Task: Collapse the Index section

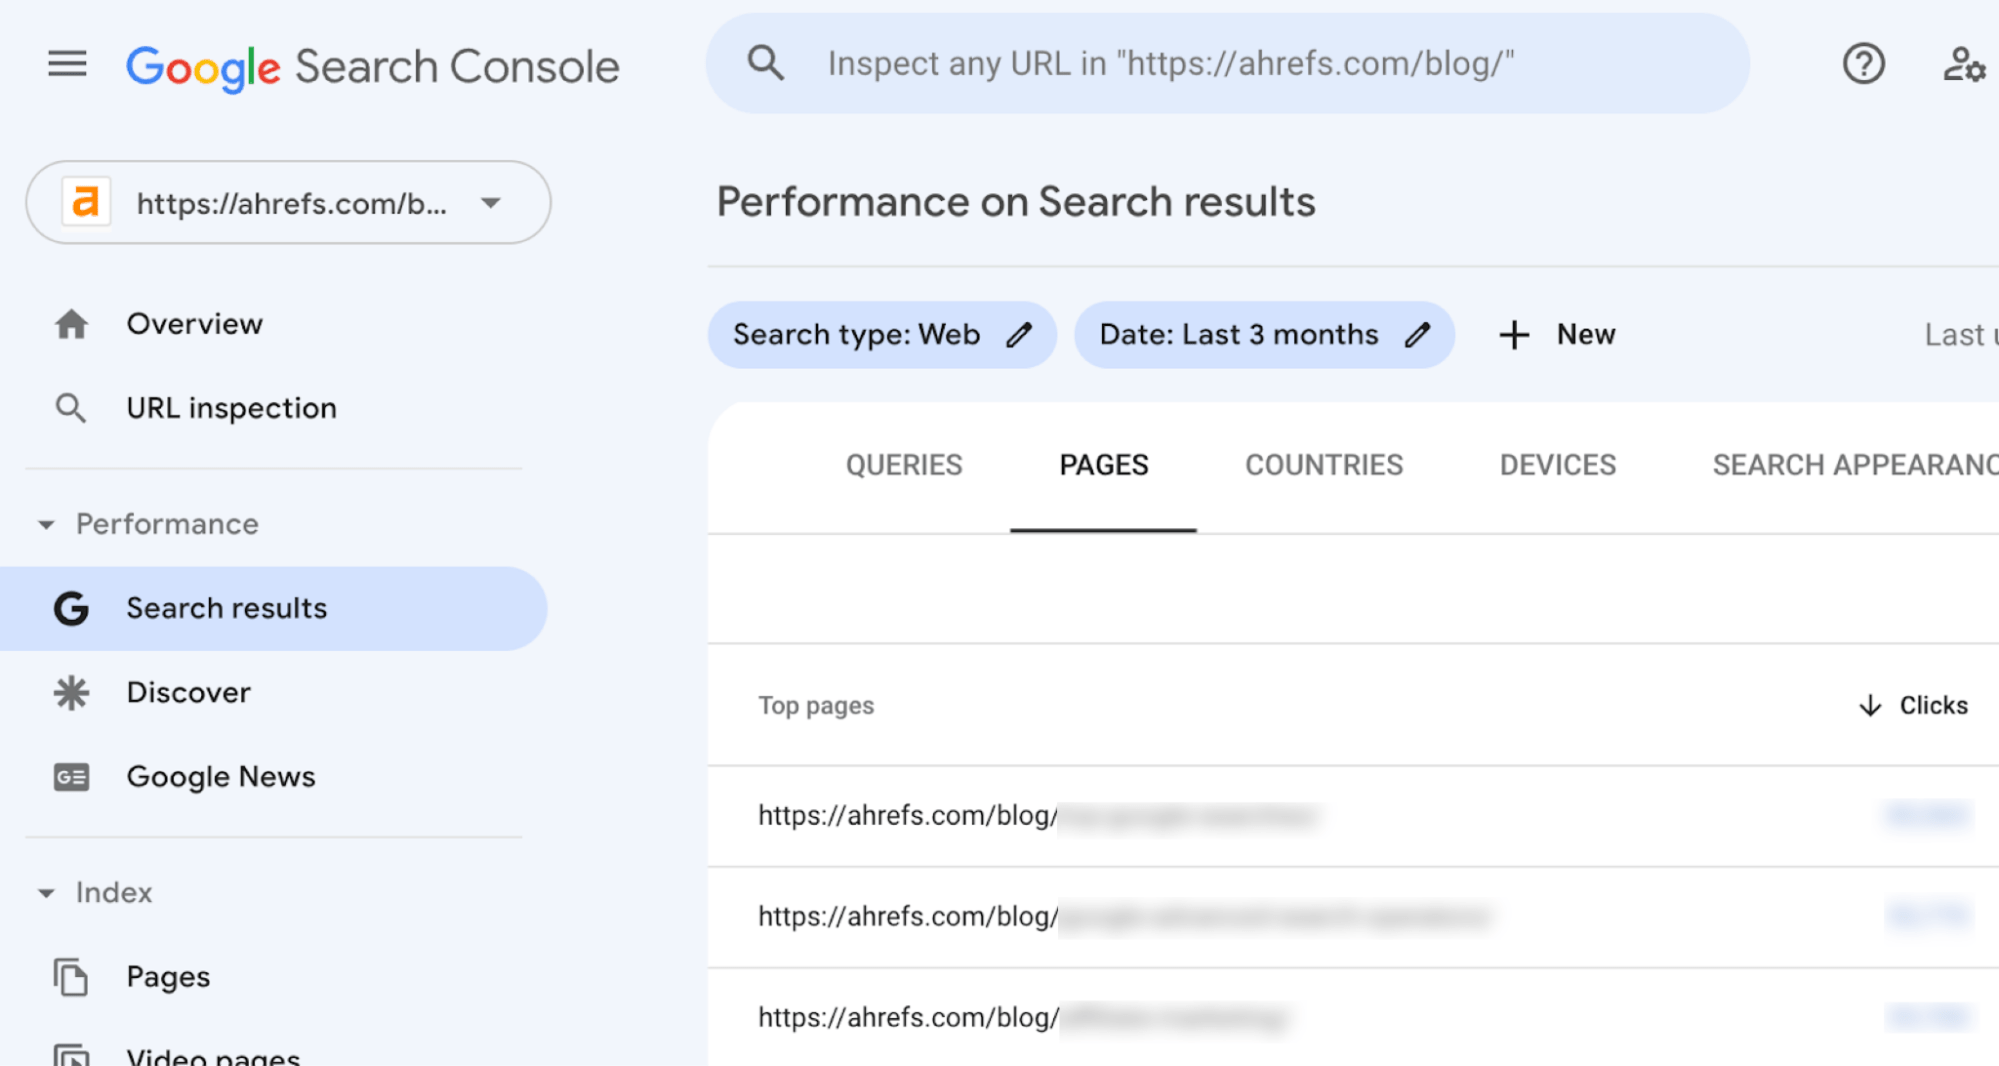Action: click(46, 893)
